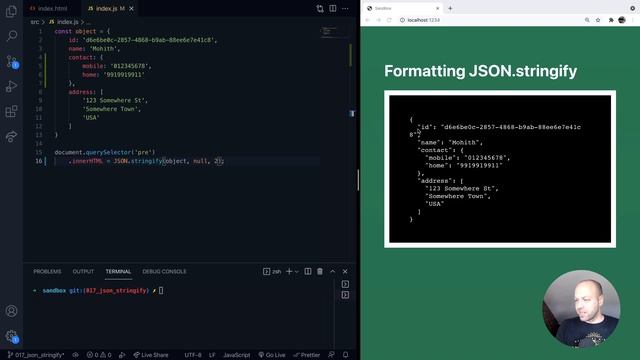Open the launch profile dropdown beside the plus
The height and width of the screenshot is (360, 640).
[x=297, y=271]
